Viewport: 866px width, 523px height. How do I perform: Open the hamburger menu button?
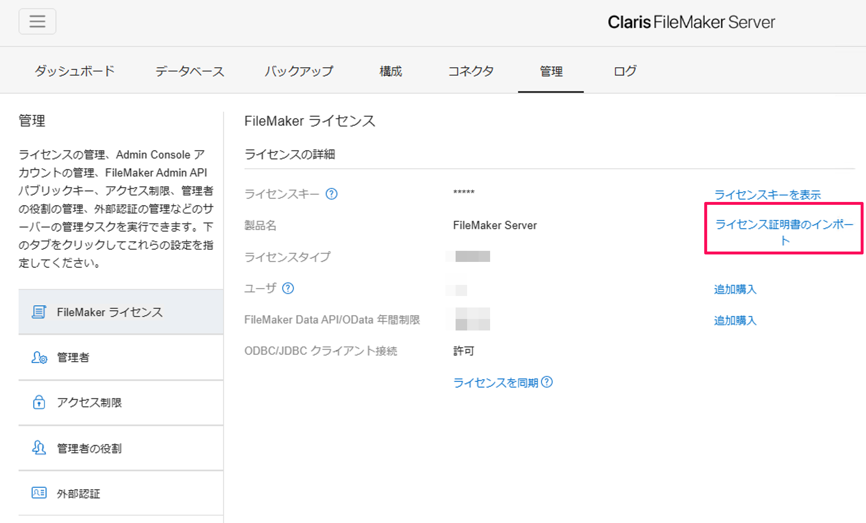coord(37,22)
